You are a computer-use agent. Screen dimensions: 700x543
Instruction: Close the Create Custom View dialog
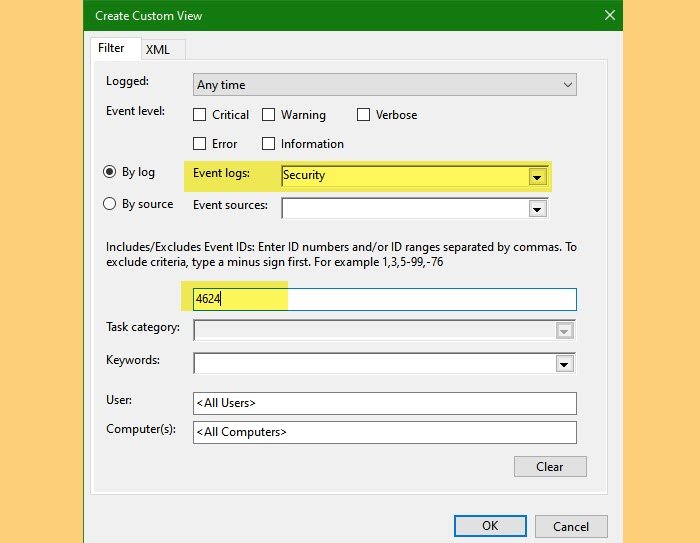[609, 15]
